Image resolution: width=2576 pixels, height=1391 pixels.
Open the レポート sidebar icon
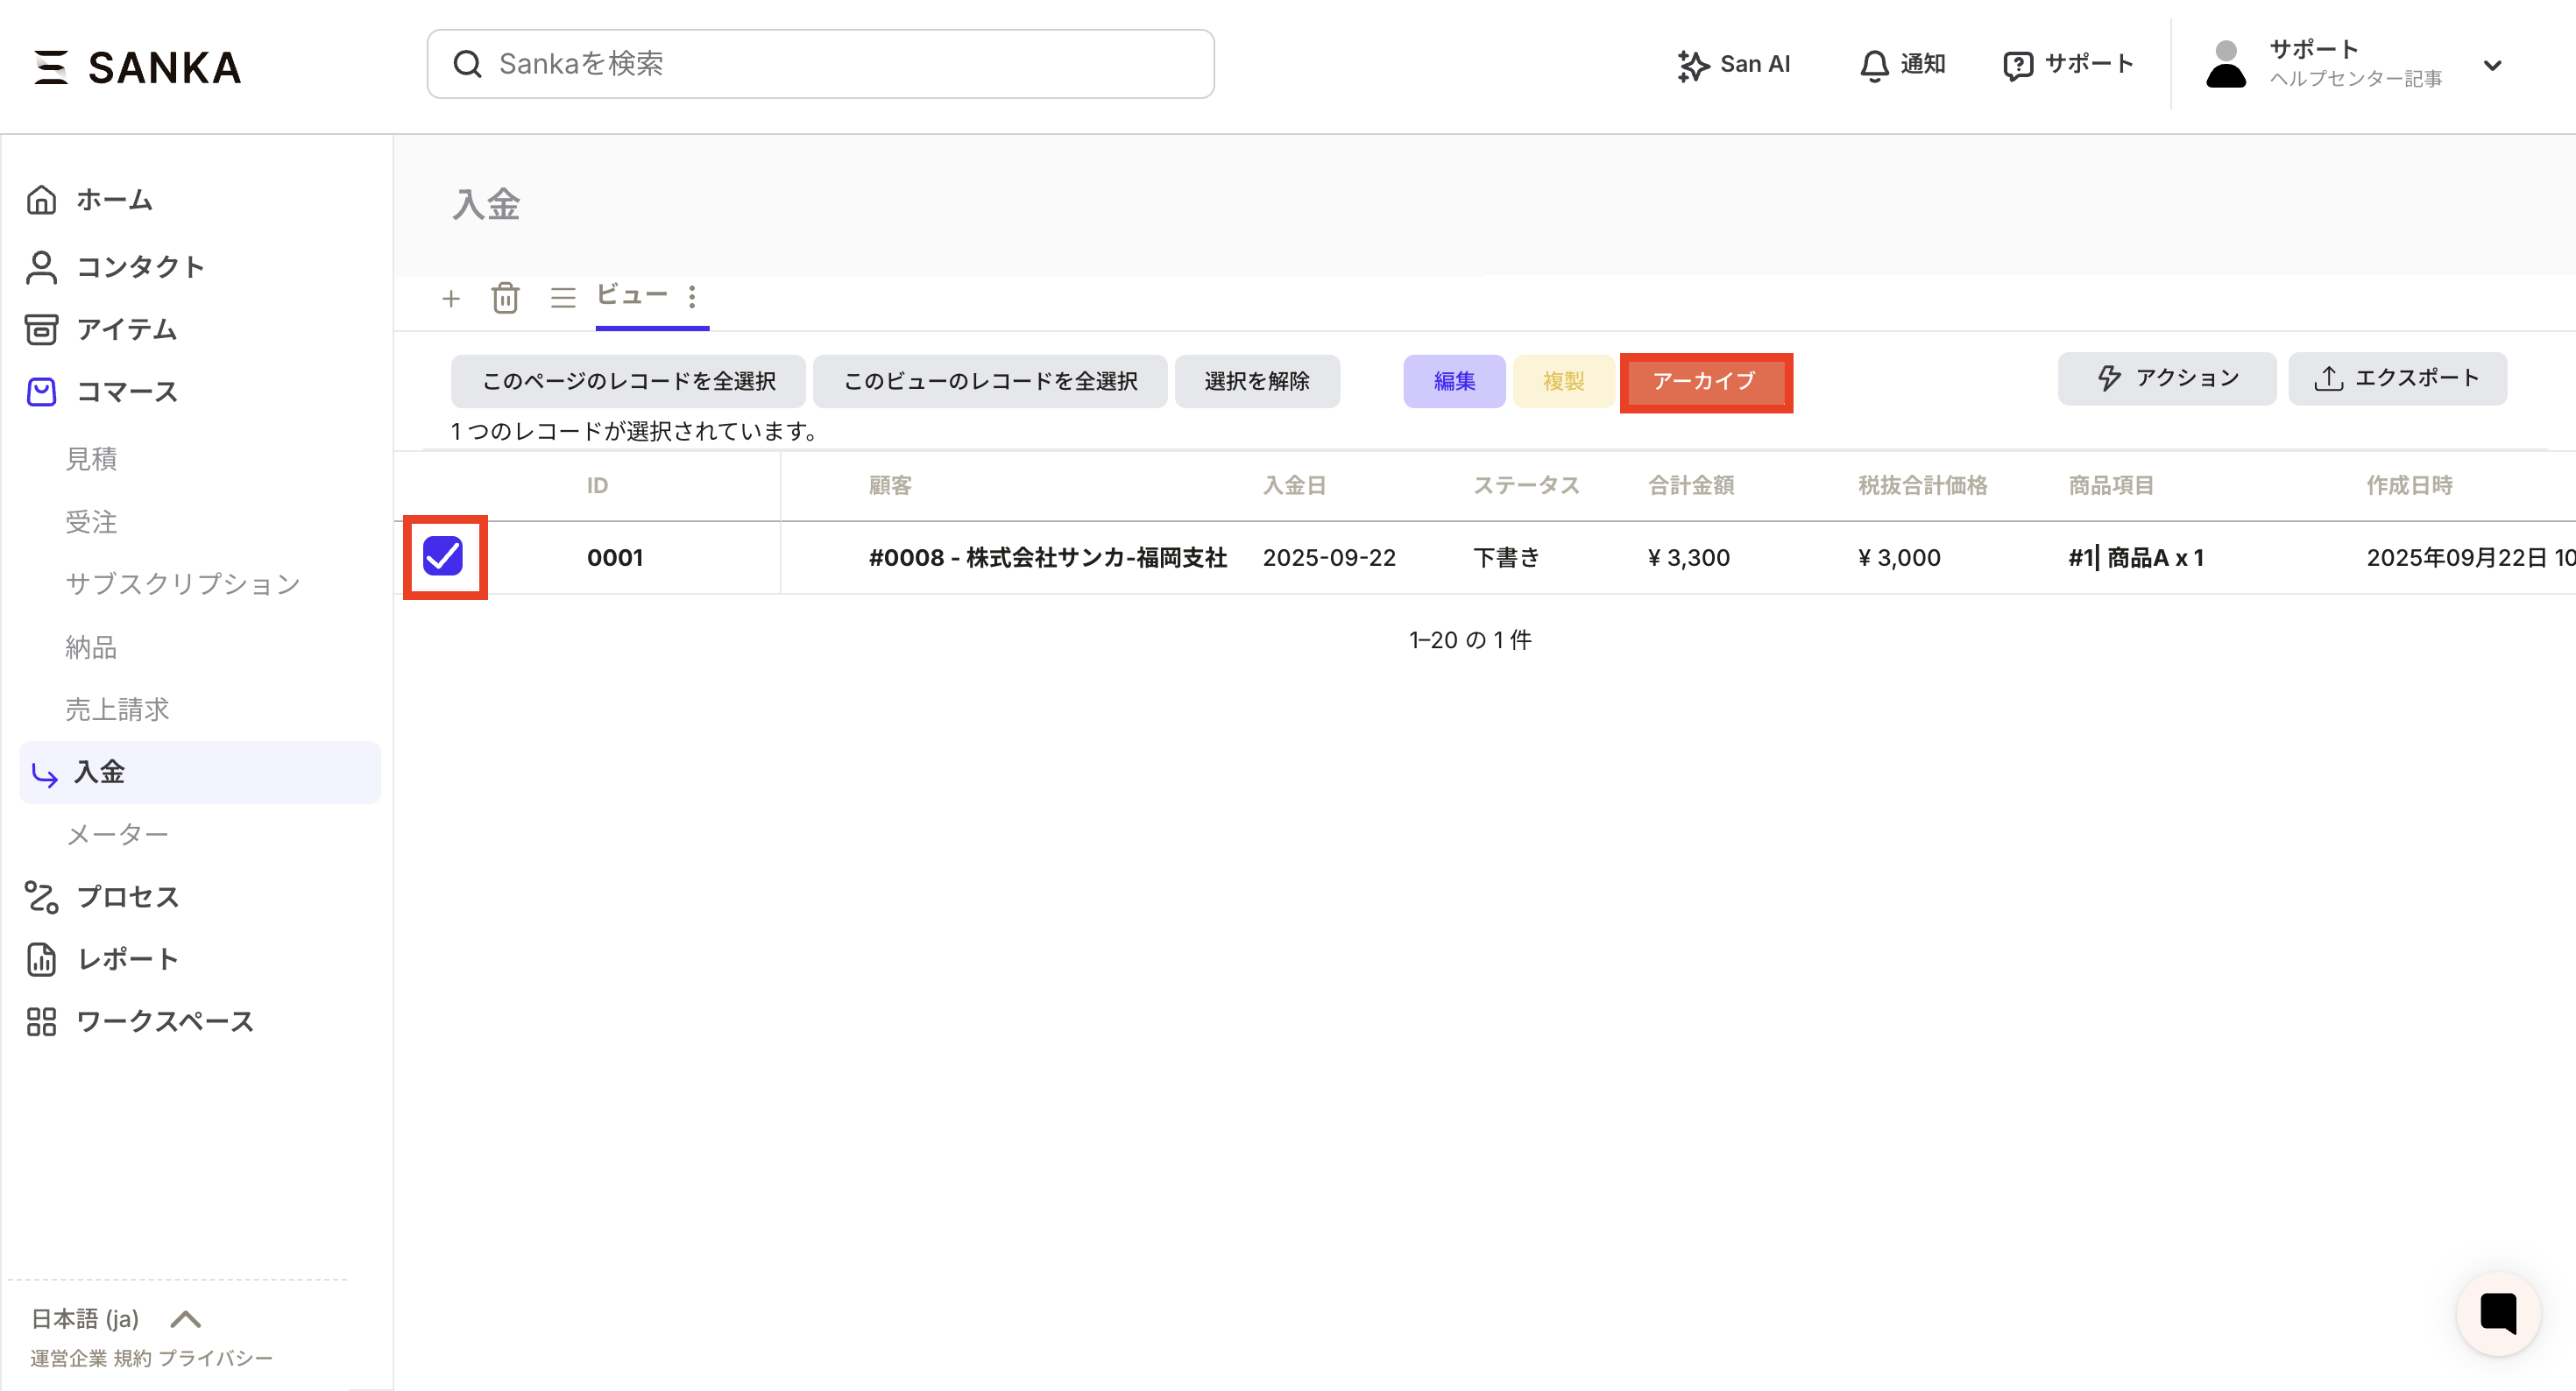[x=41, y=959]
